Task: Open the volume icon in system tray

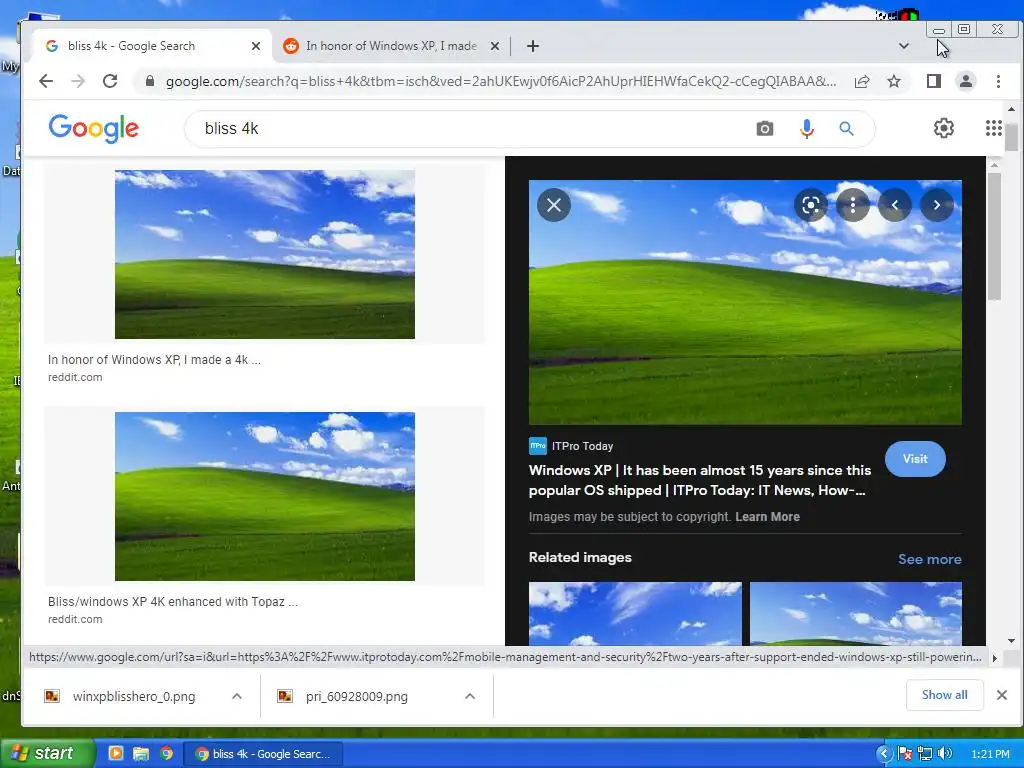Action: pyautogui.click(x=945, y=754)
